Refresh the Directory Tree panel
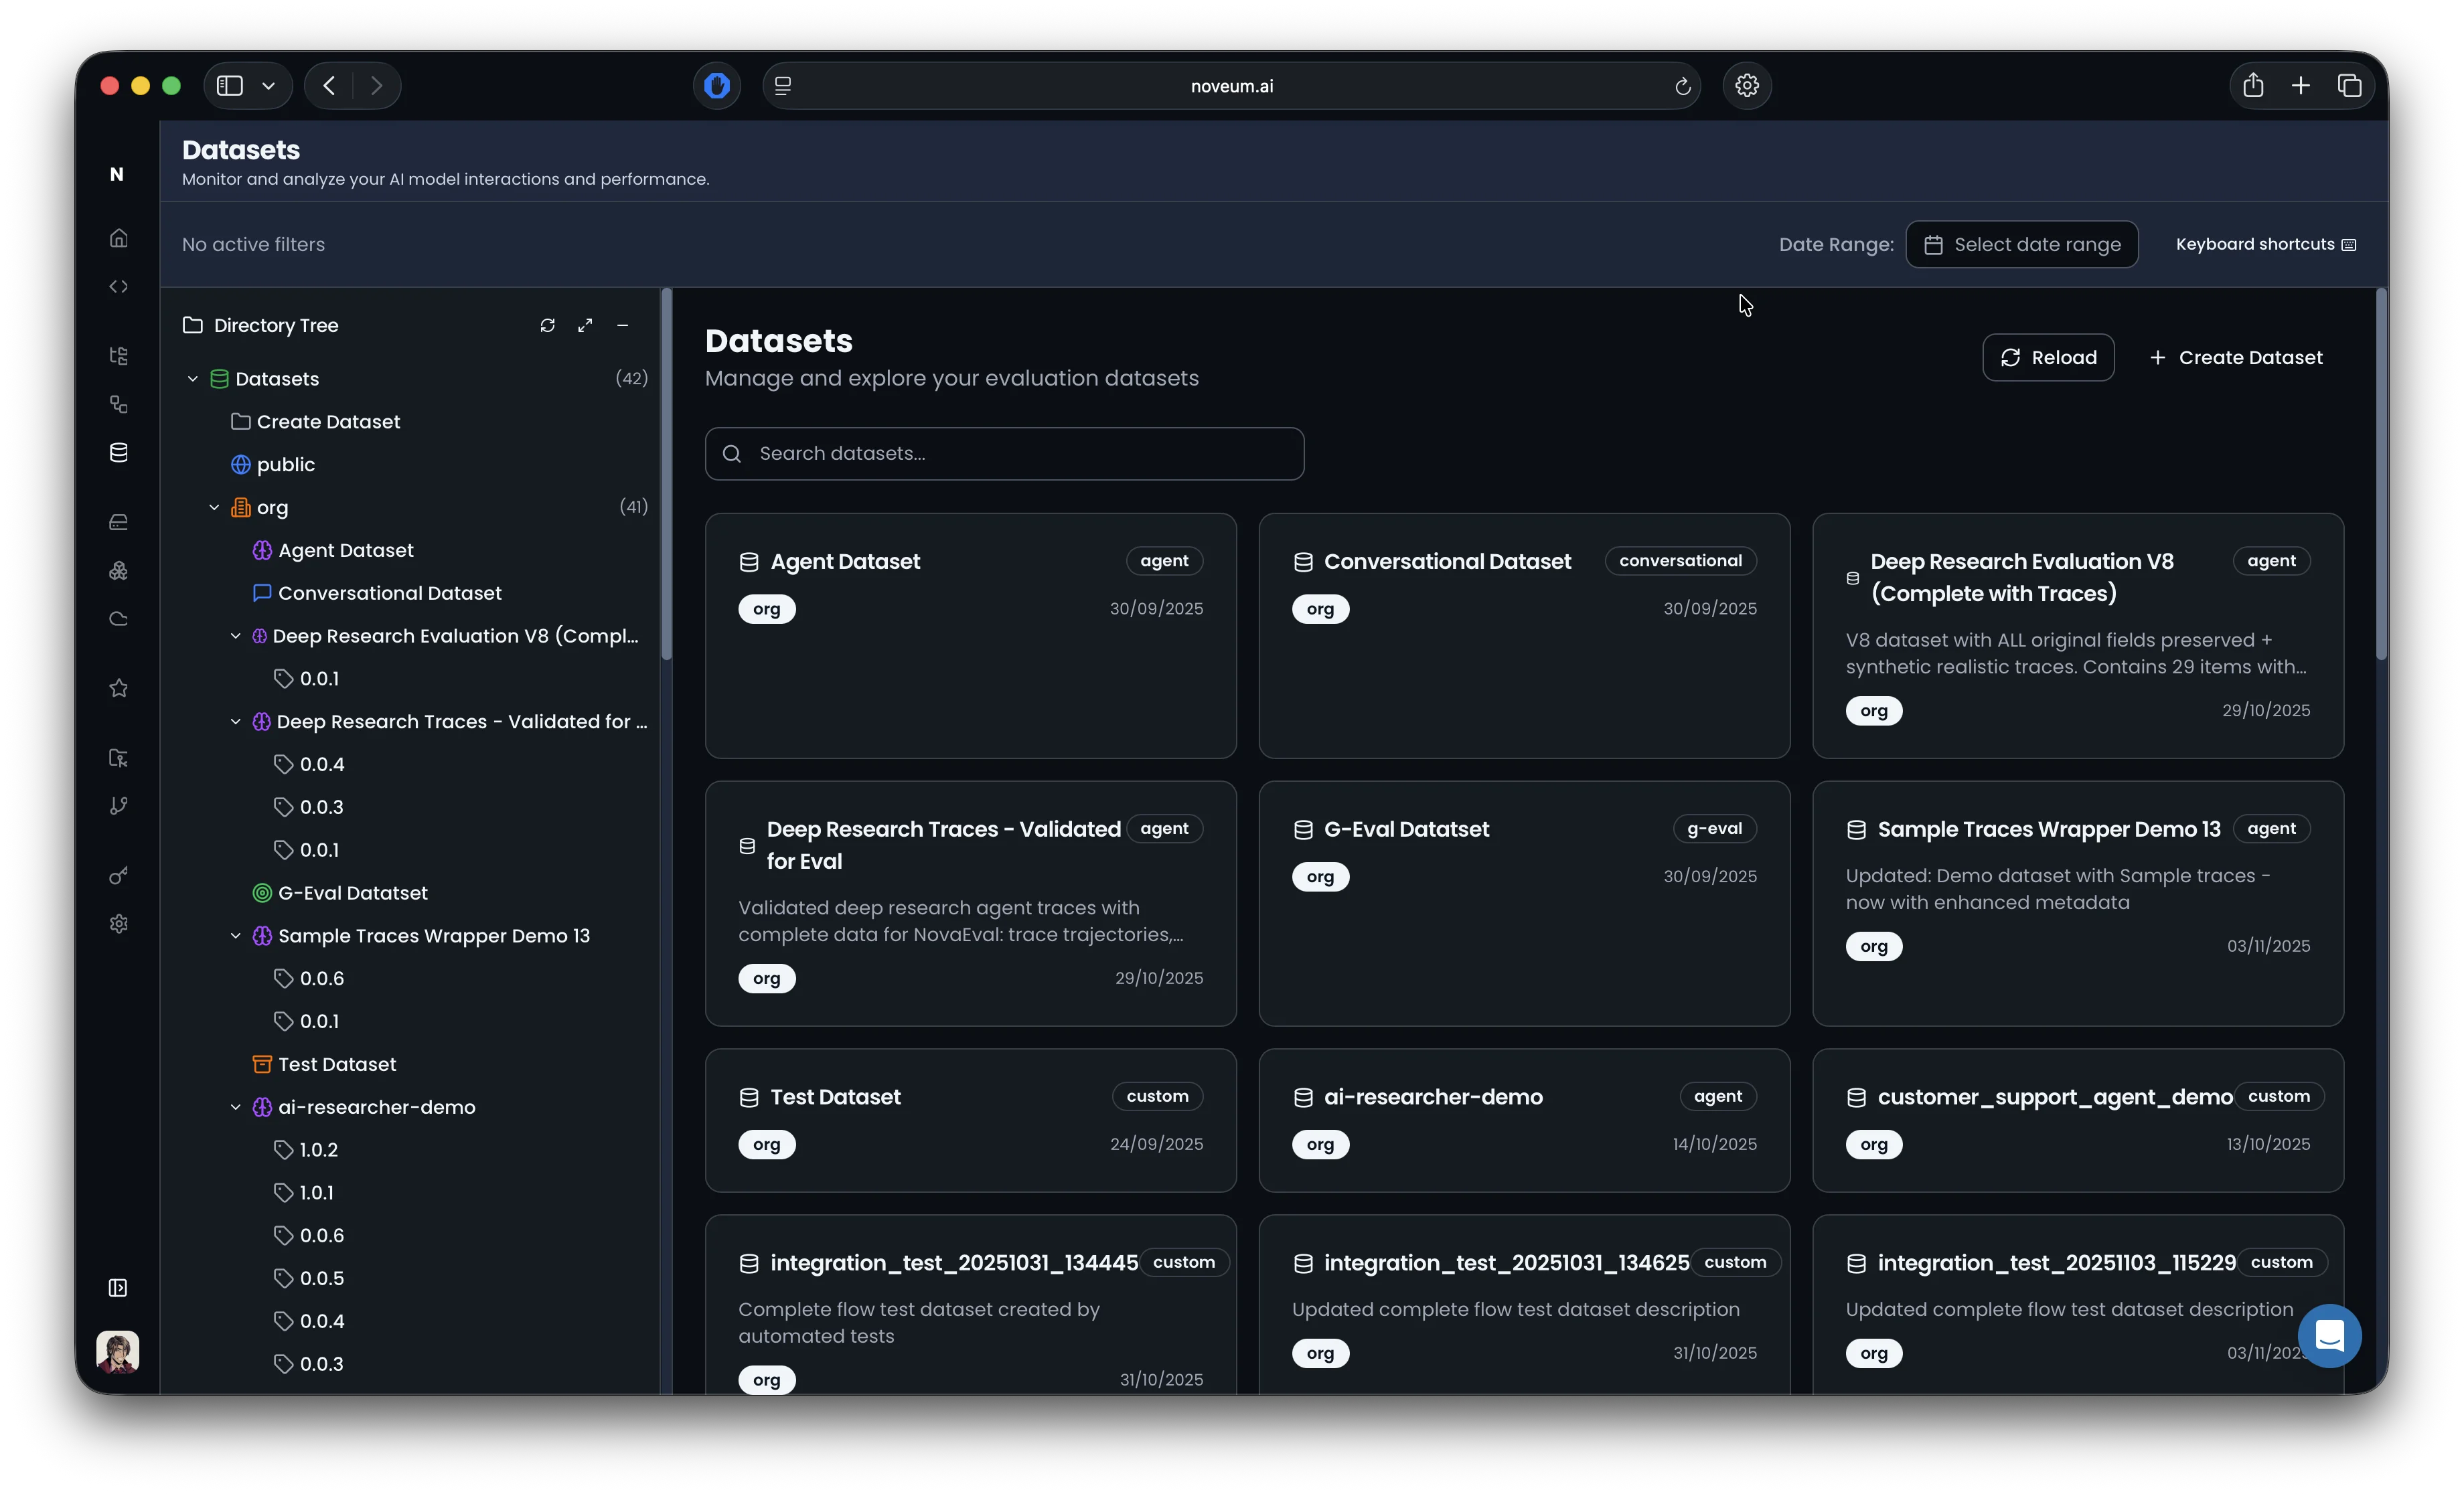The height and width of the screenshot is (1494, 2464). coord(547,325)
